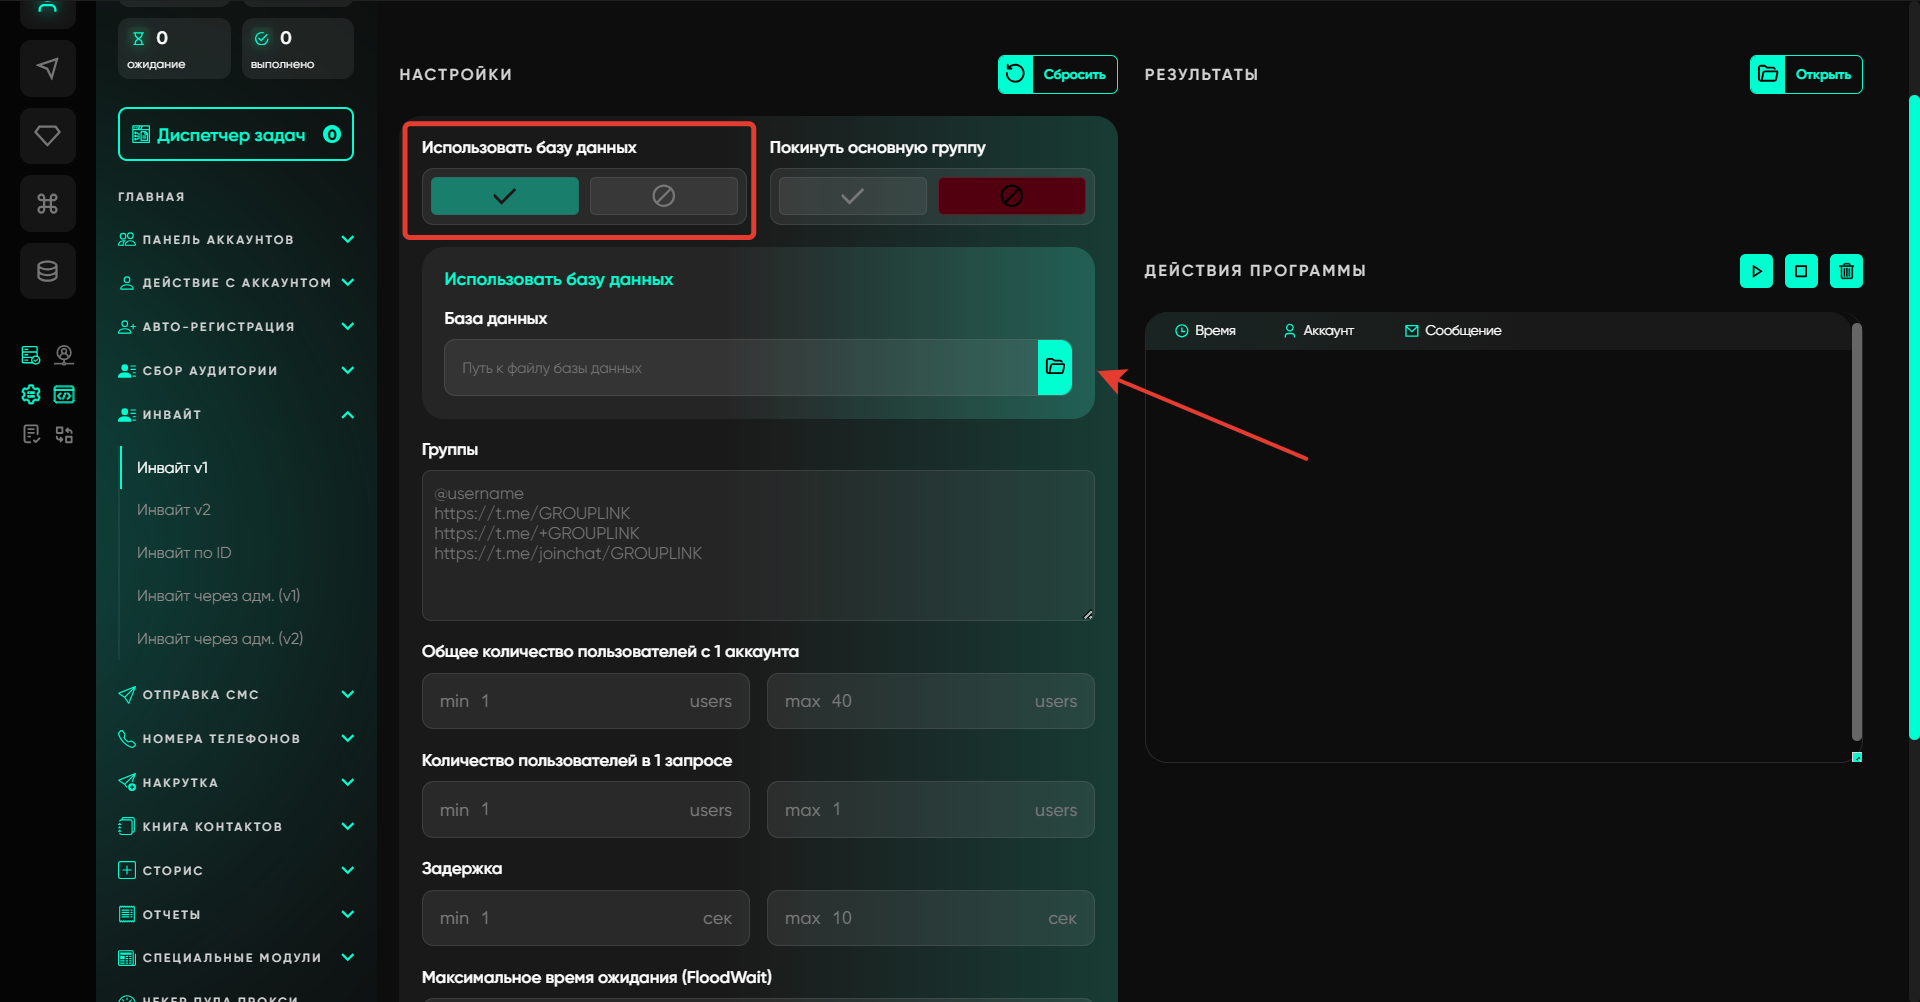Clear program actions log with trash icon
The height and width of the screenshot is (1002, 1920).
tap(1846, 271)
